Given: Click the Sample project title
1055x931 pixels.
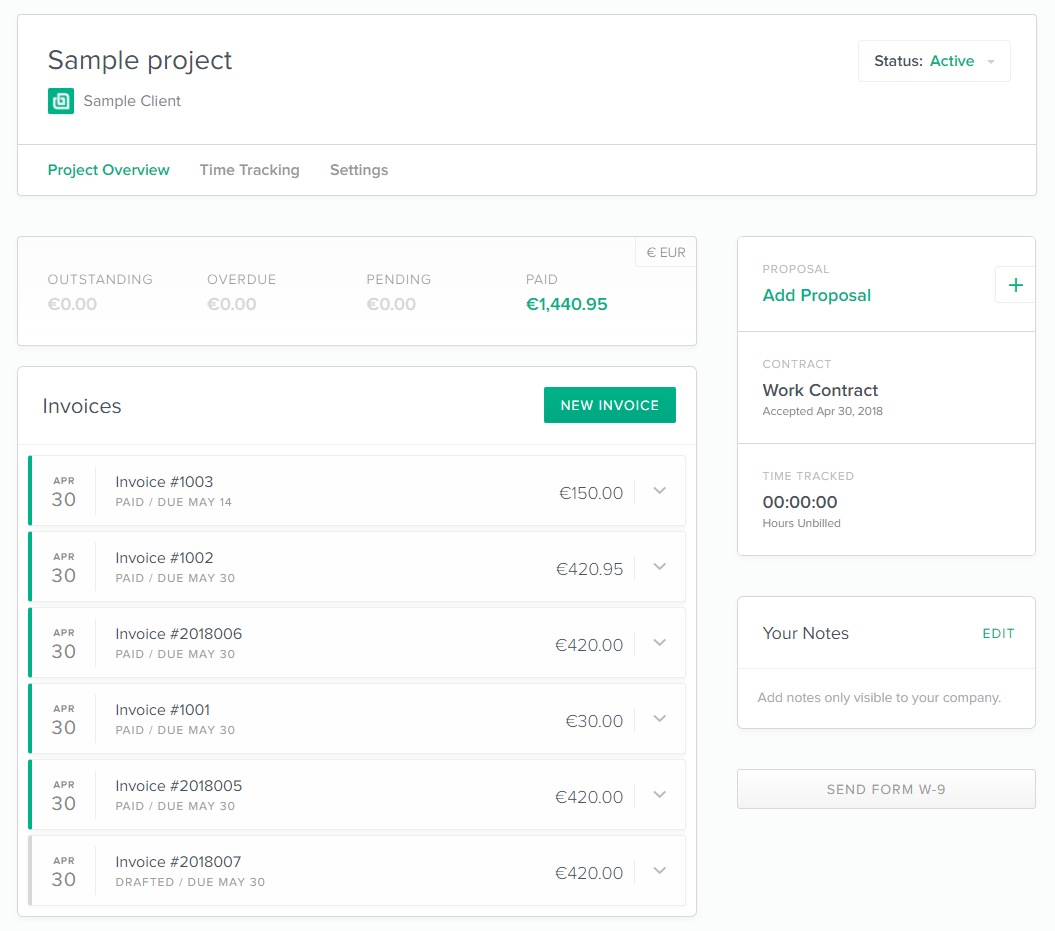Looking at the screenshot, I should [140, 61].
